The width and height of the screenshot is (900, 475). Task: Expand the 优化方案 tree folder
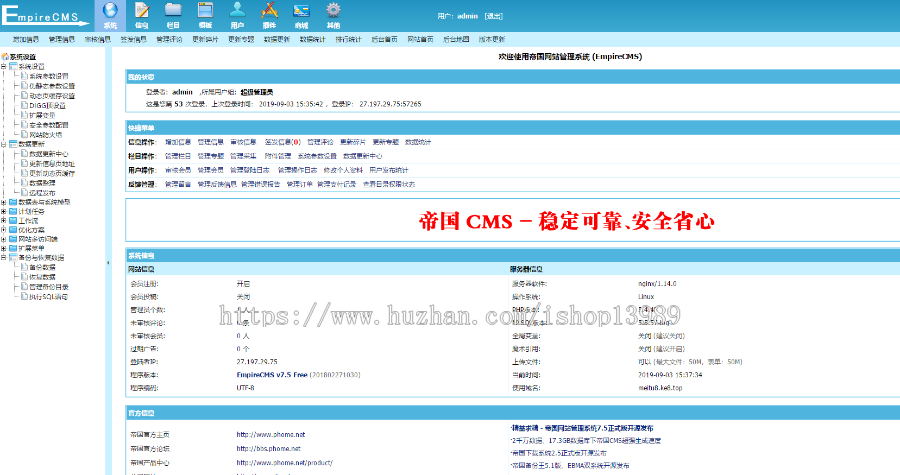pyautogui.click(x=4, y=230)
